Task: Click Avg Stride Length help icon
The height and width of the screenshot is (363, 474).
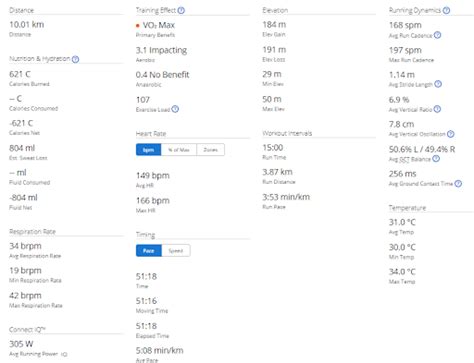Action: pos(438,84)
